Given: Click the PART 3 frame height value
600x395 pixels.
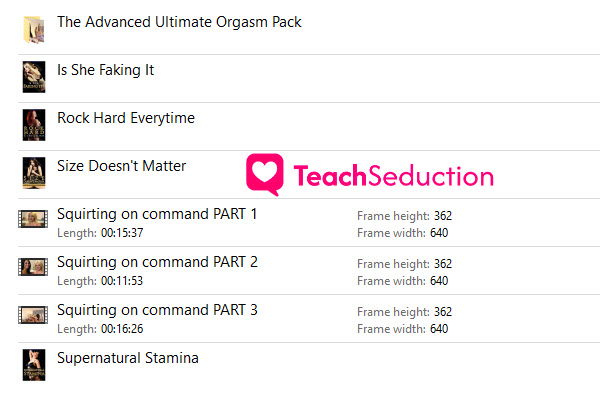Looking at the screenshot, I should pyautogui.click(x=443, y=312).
